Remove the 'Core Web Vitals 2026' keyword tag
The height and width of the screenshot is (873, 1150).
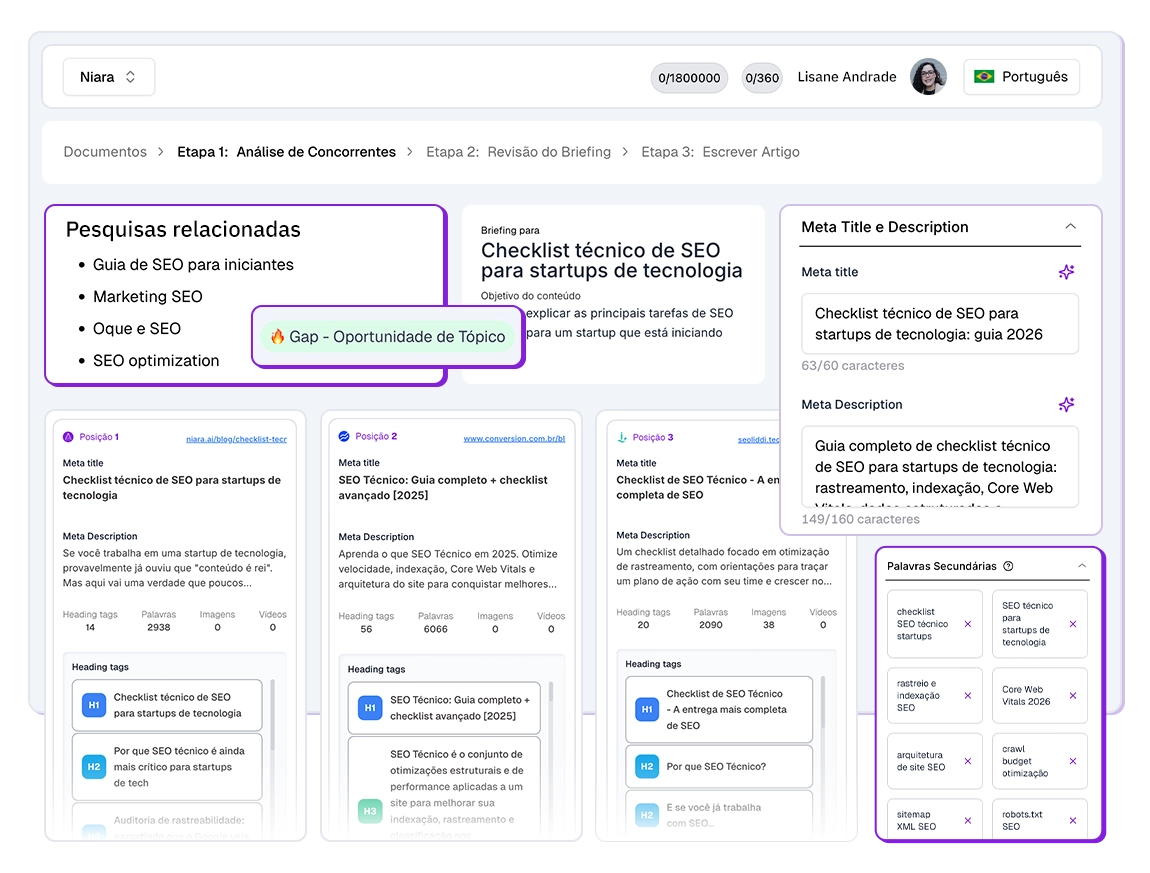(x=1073, y=696)
